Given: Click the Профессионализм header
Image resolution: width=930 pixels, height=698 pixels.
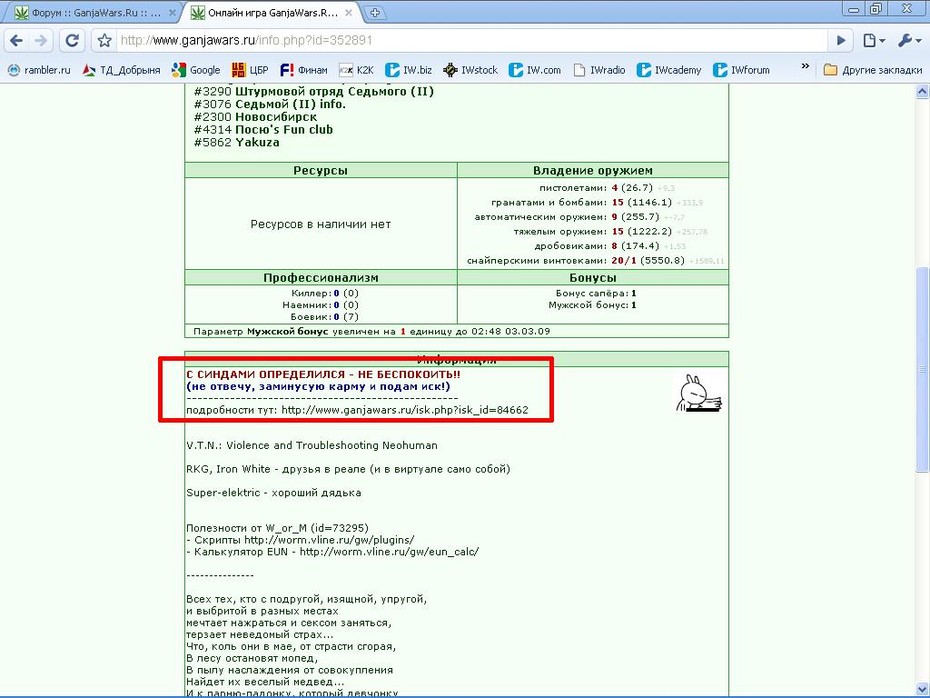Looking at the screenshot, I should pos(320,278).
